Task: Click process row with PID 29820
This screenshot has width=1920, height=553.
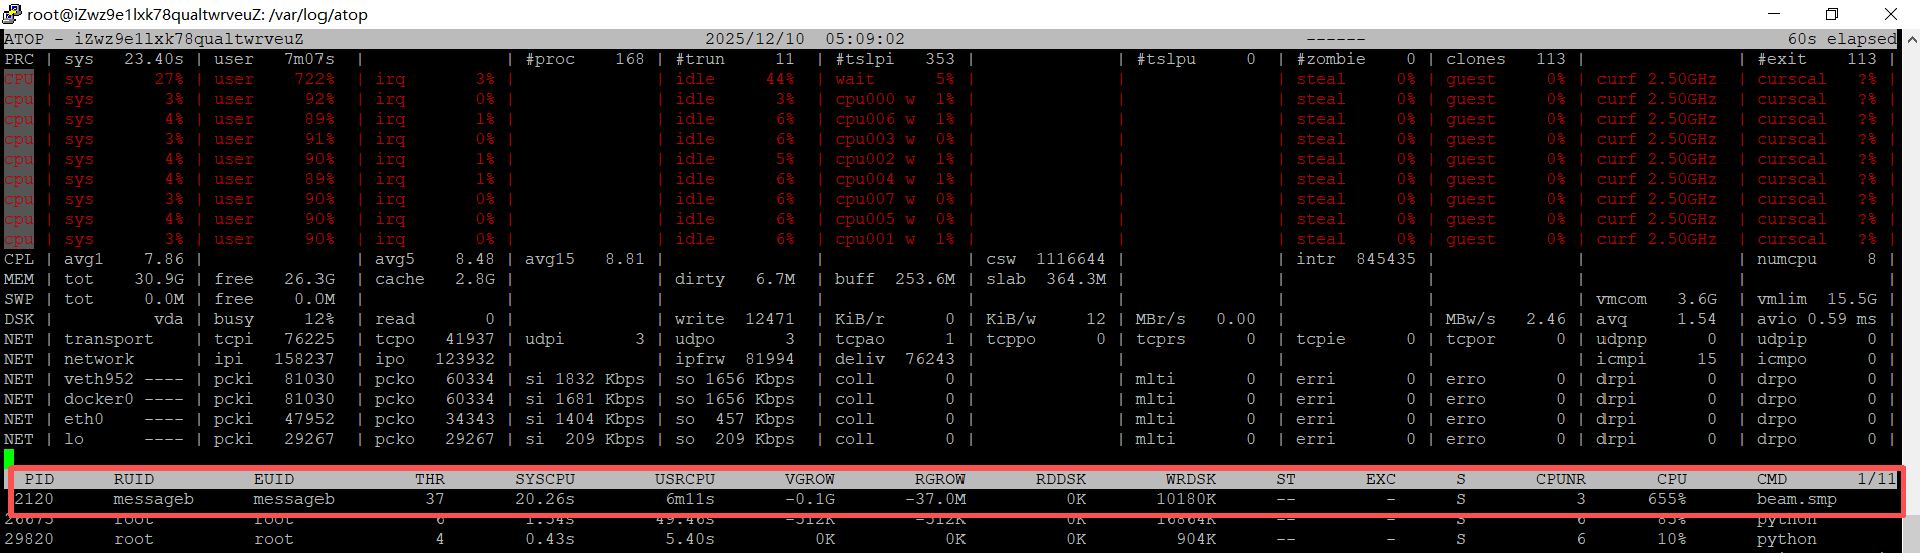Action: tap(34, 539)
